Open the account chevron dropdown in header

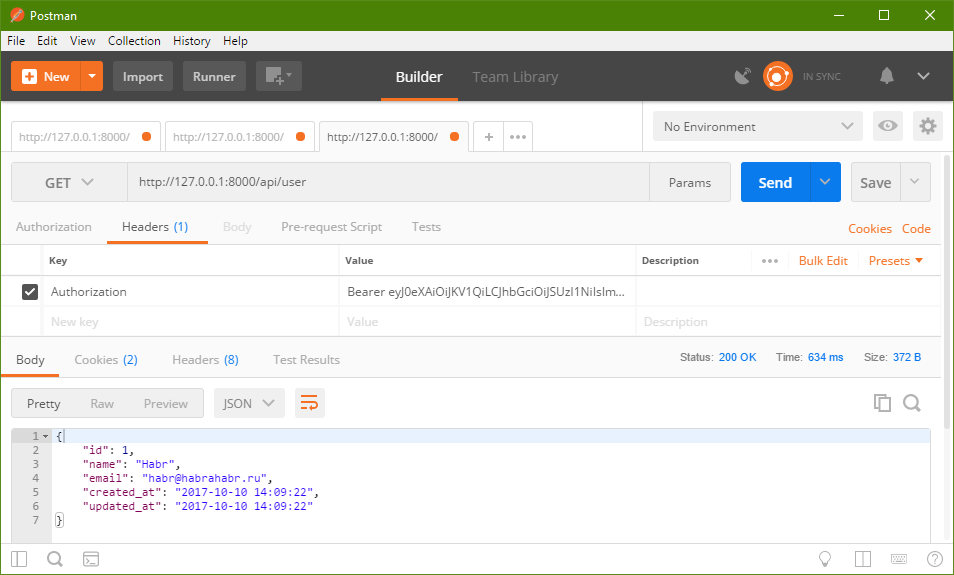pyautogui.click(x=923, y=76)
